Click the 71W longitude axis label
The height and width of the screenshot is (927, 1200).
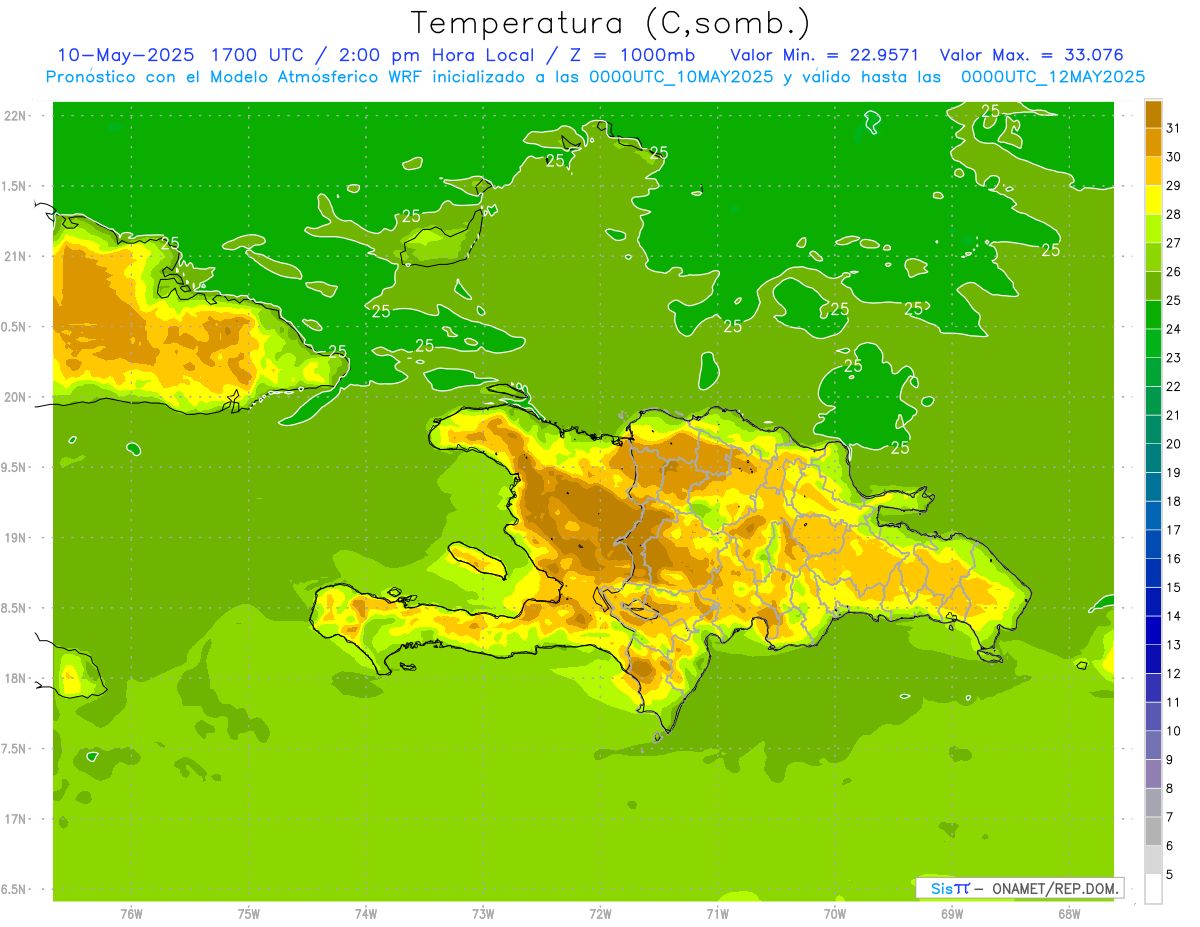[x=717, y=914]
